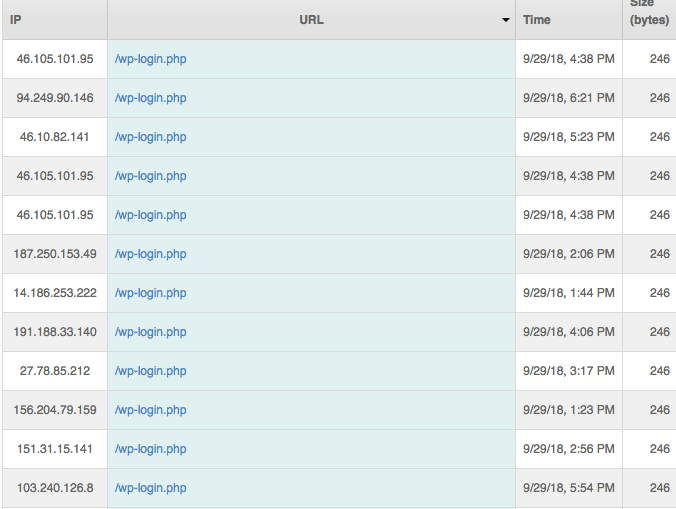The image size is (676, 509).
Task: Click the time 9/29/18, 4:06 PM
Action: point(569,332)
